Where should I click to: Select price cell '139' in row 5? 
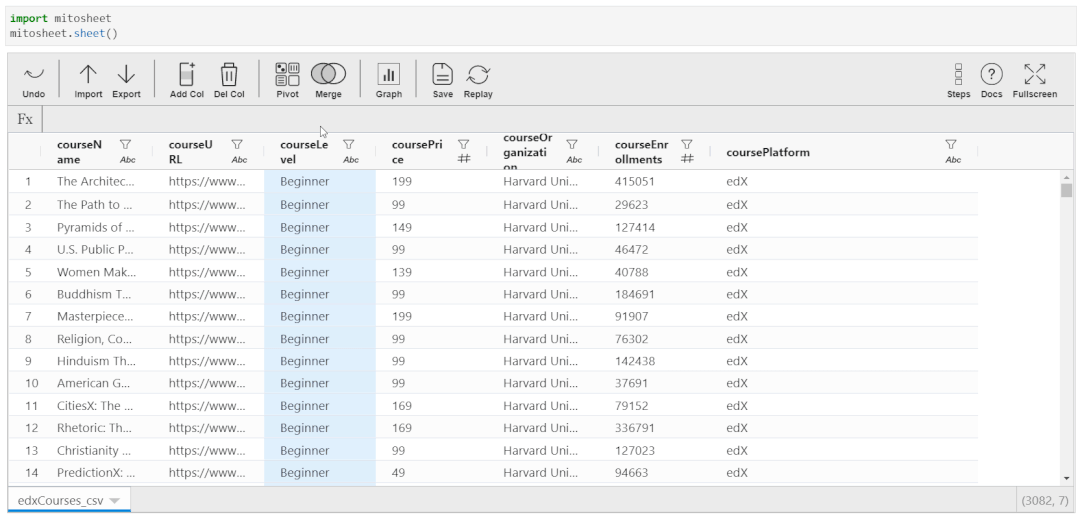[431, 272]
